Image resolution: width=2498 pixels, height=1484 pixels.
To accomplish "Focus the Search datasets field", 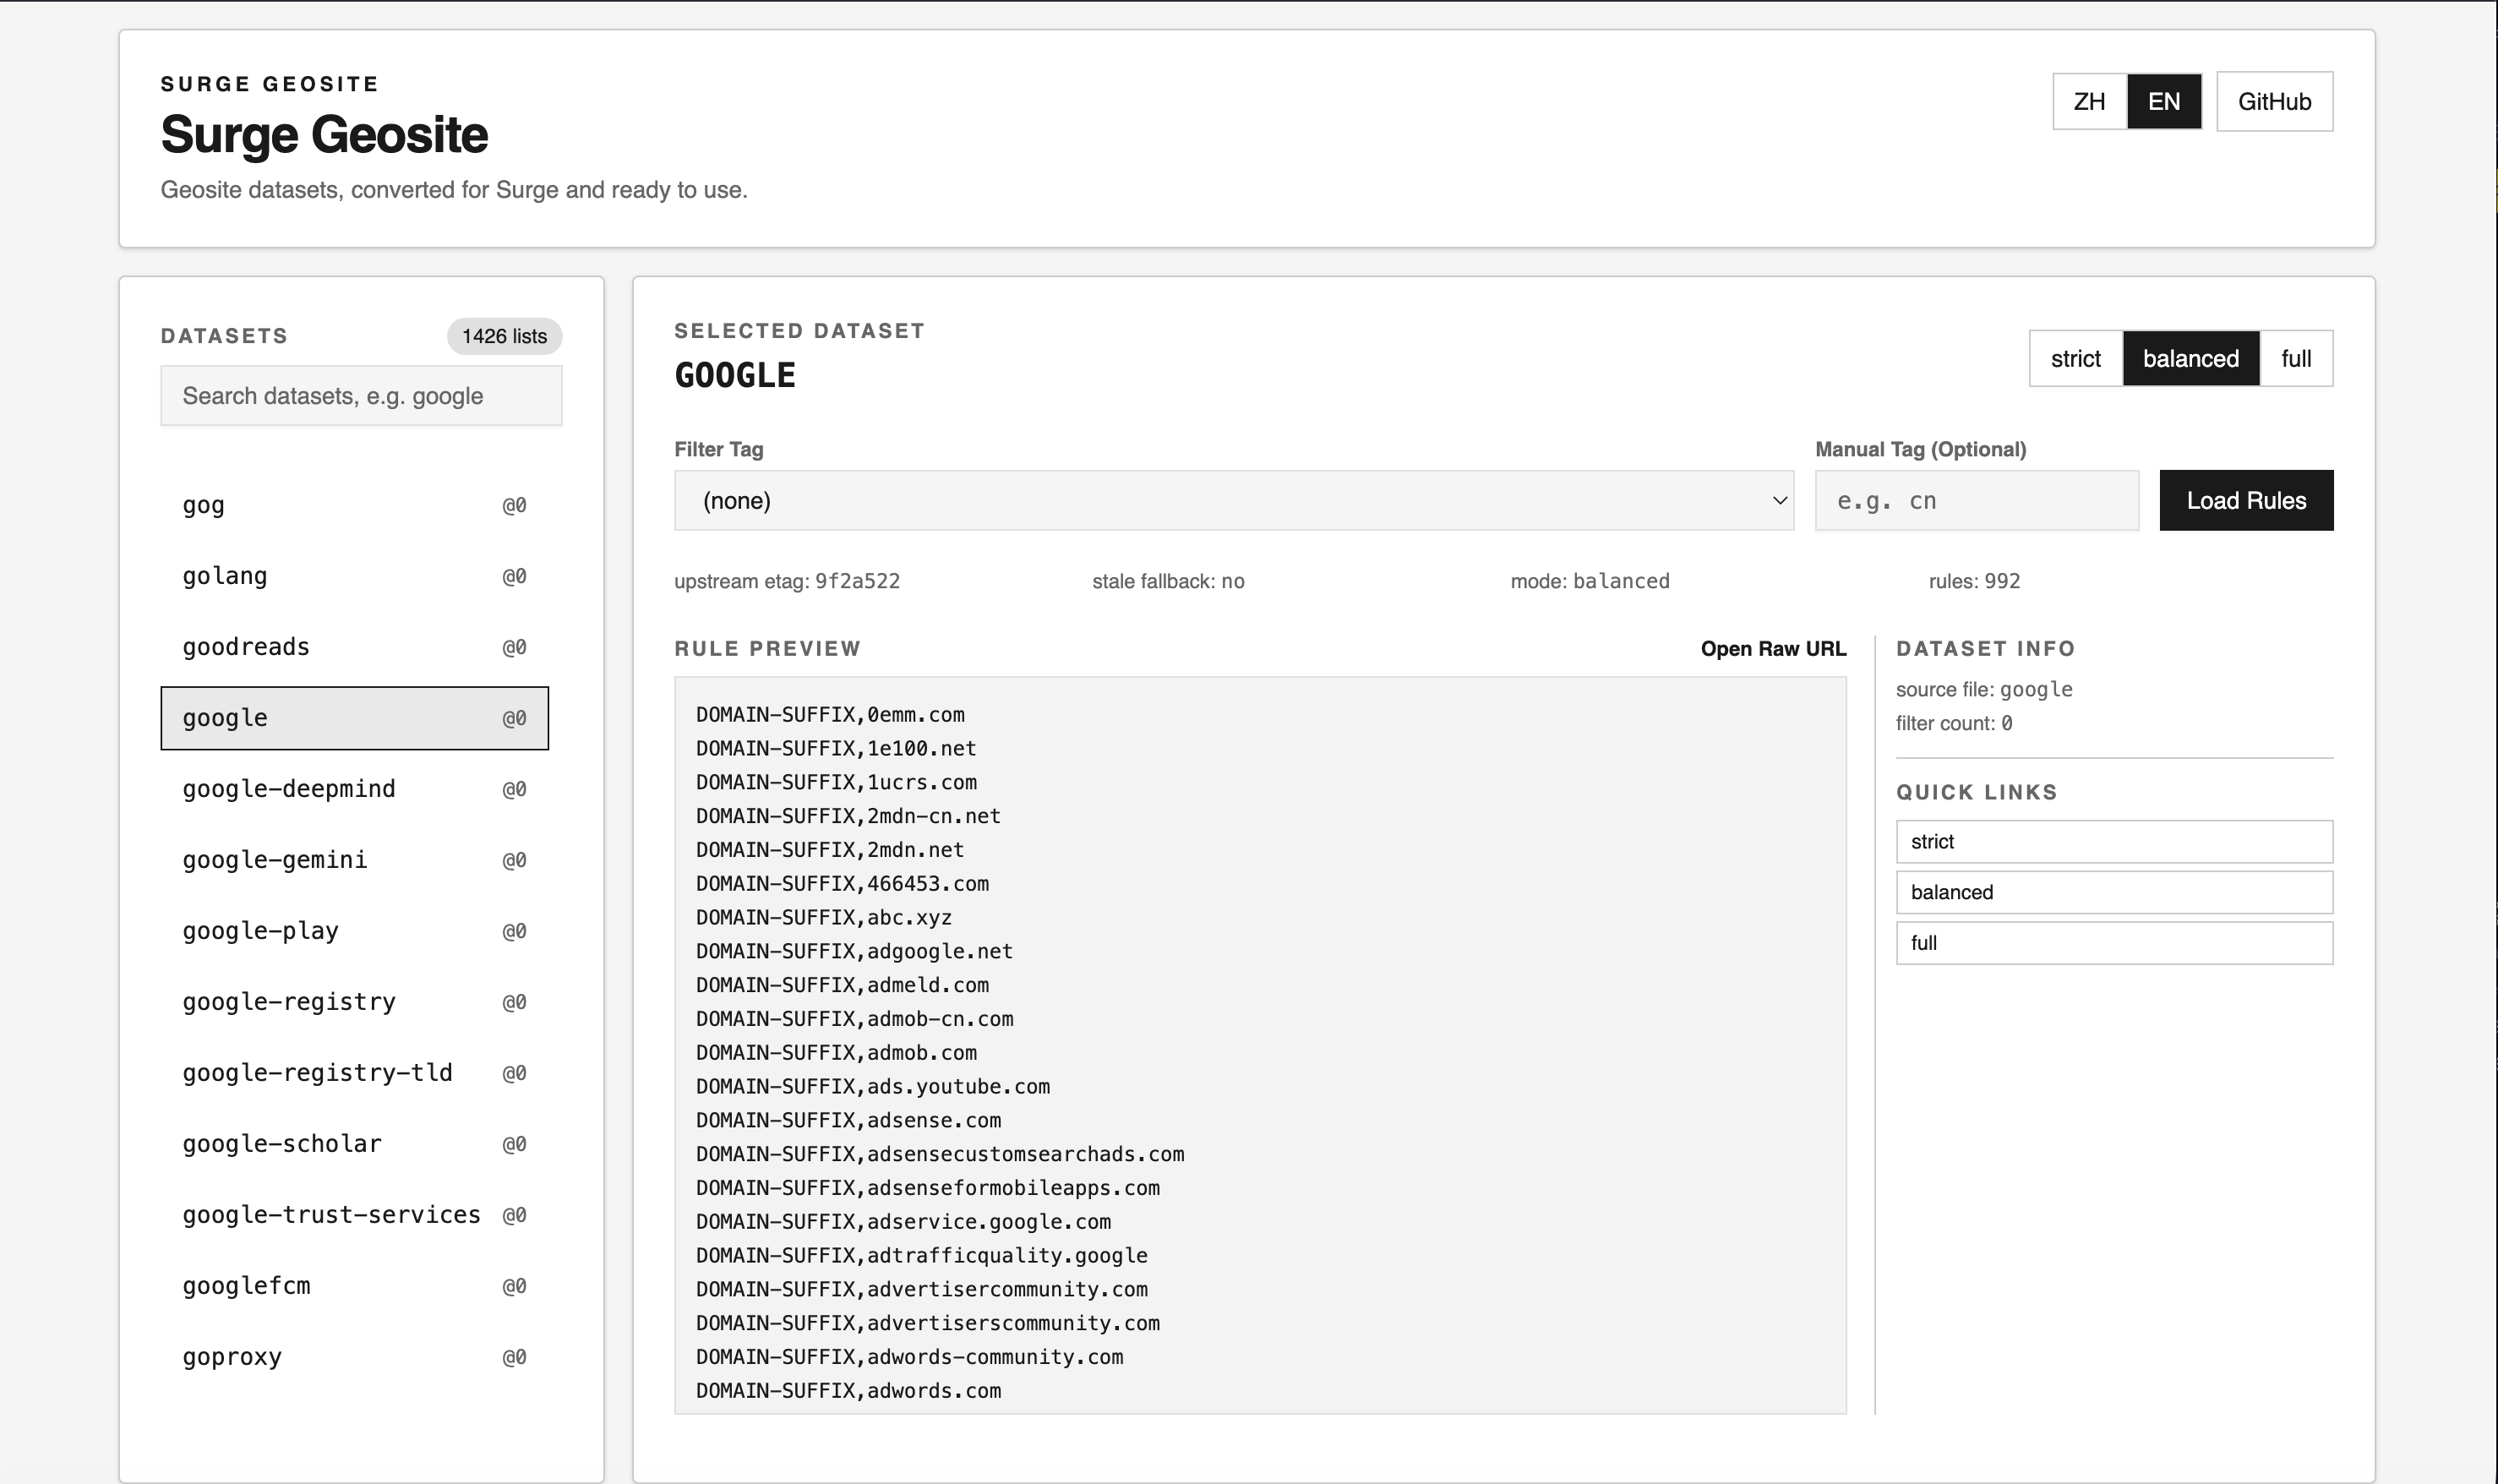I will click(361, 396).
